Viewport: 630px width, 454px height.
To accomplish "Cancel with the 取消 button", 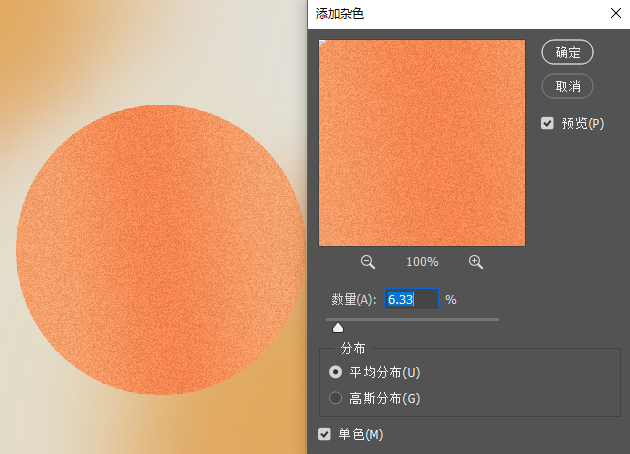I will point(567,86).
